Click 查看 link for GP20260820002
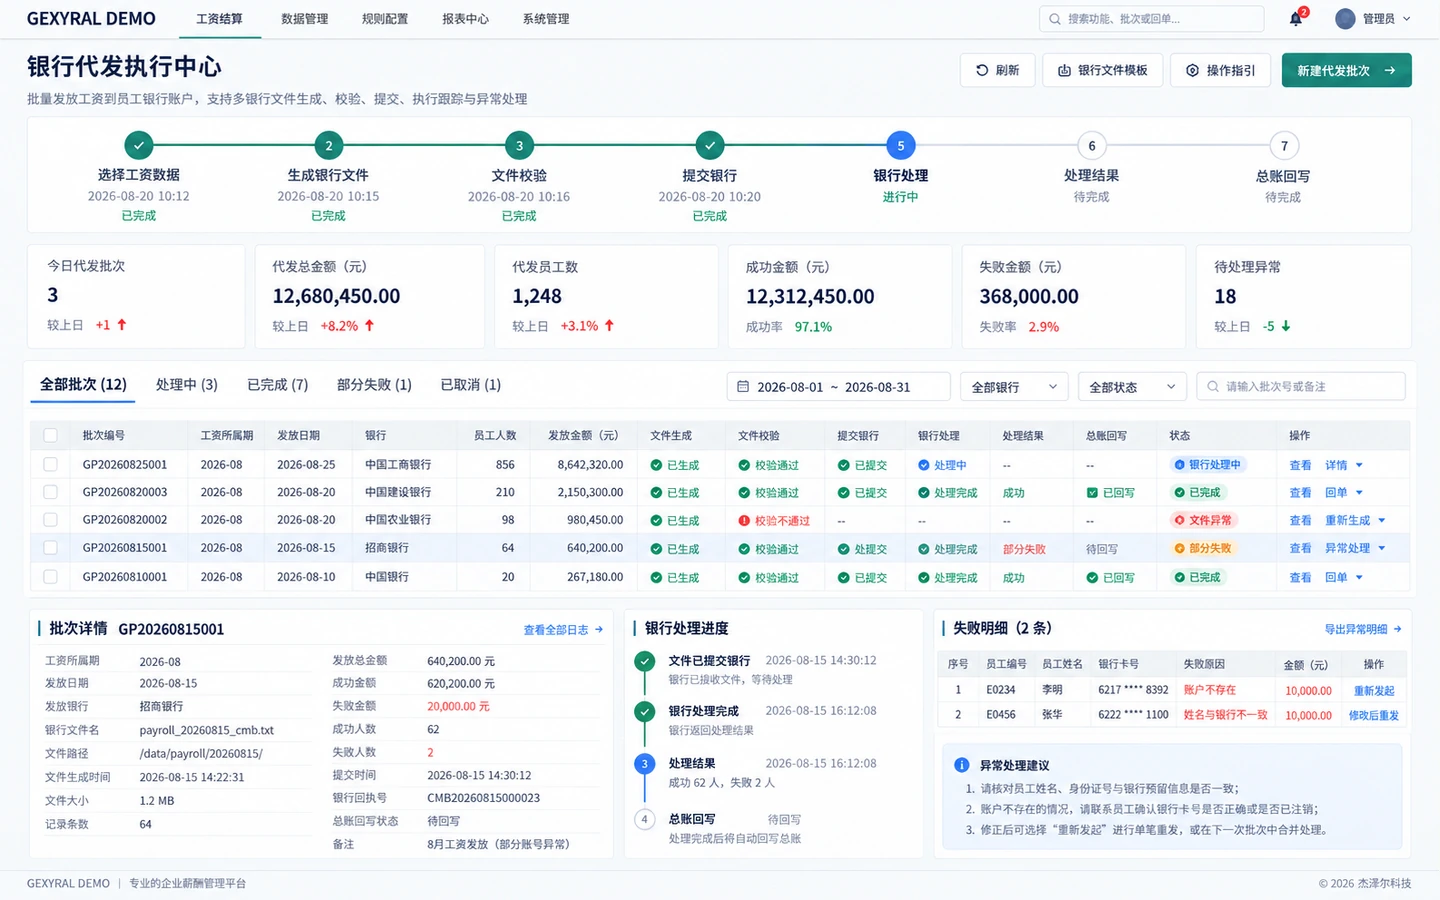Viewport: 1440px width, 900px height. click(1300, 520)
